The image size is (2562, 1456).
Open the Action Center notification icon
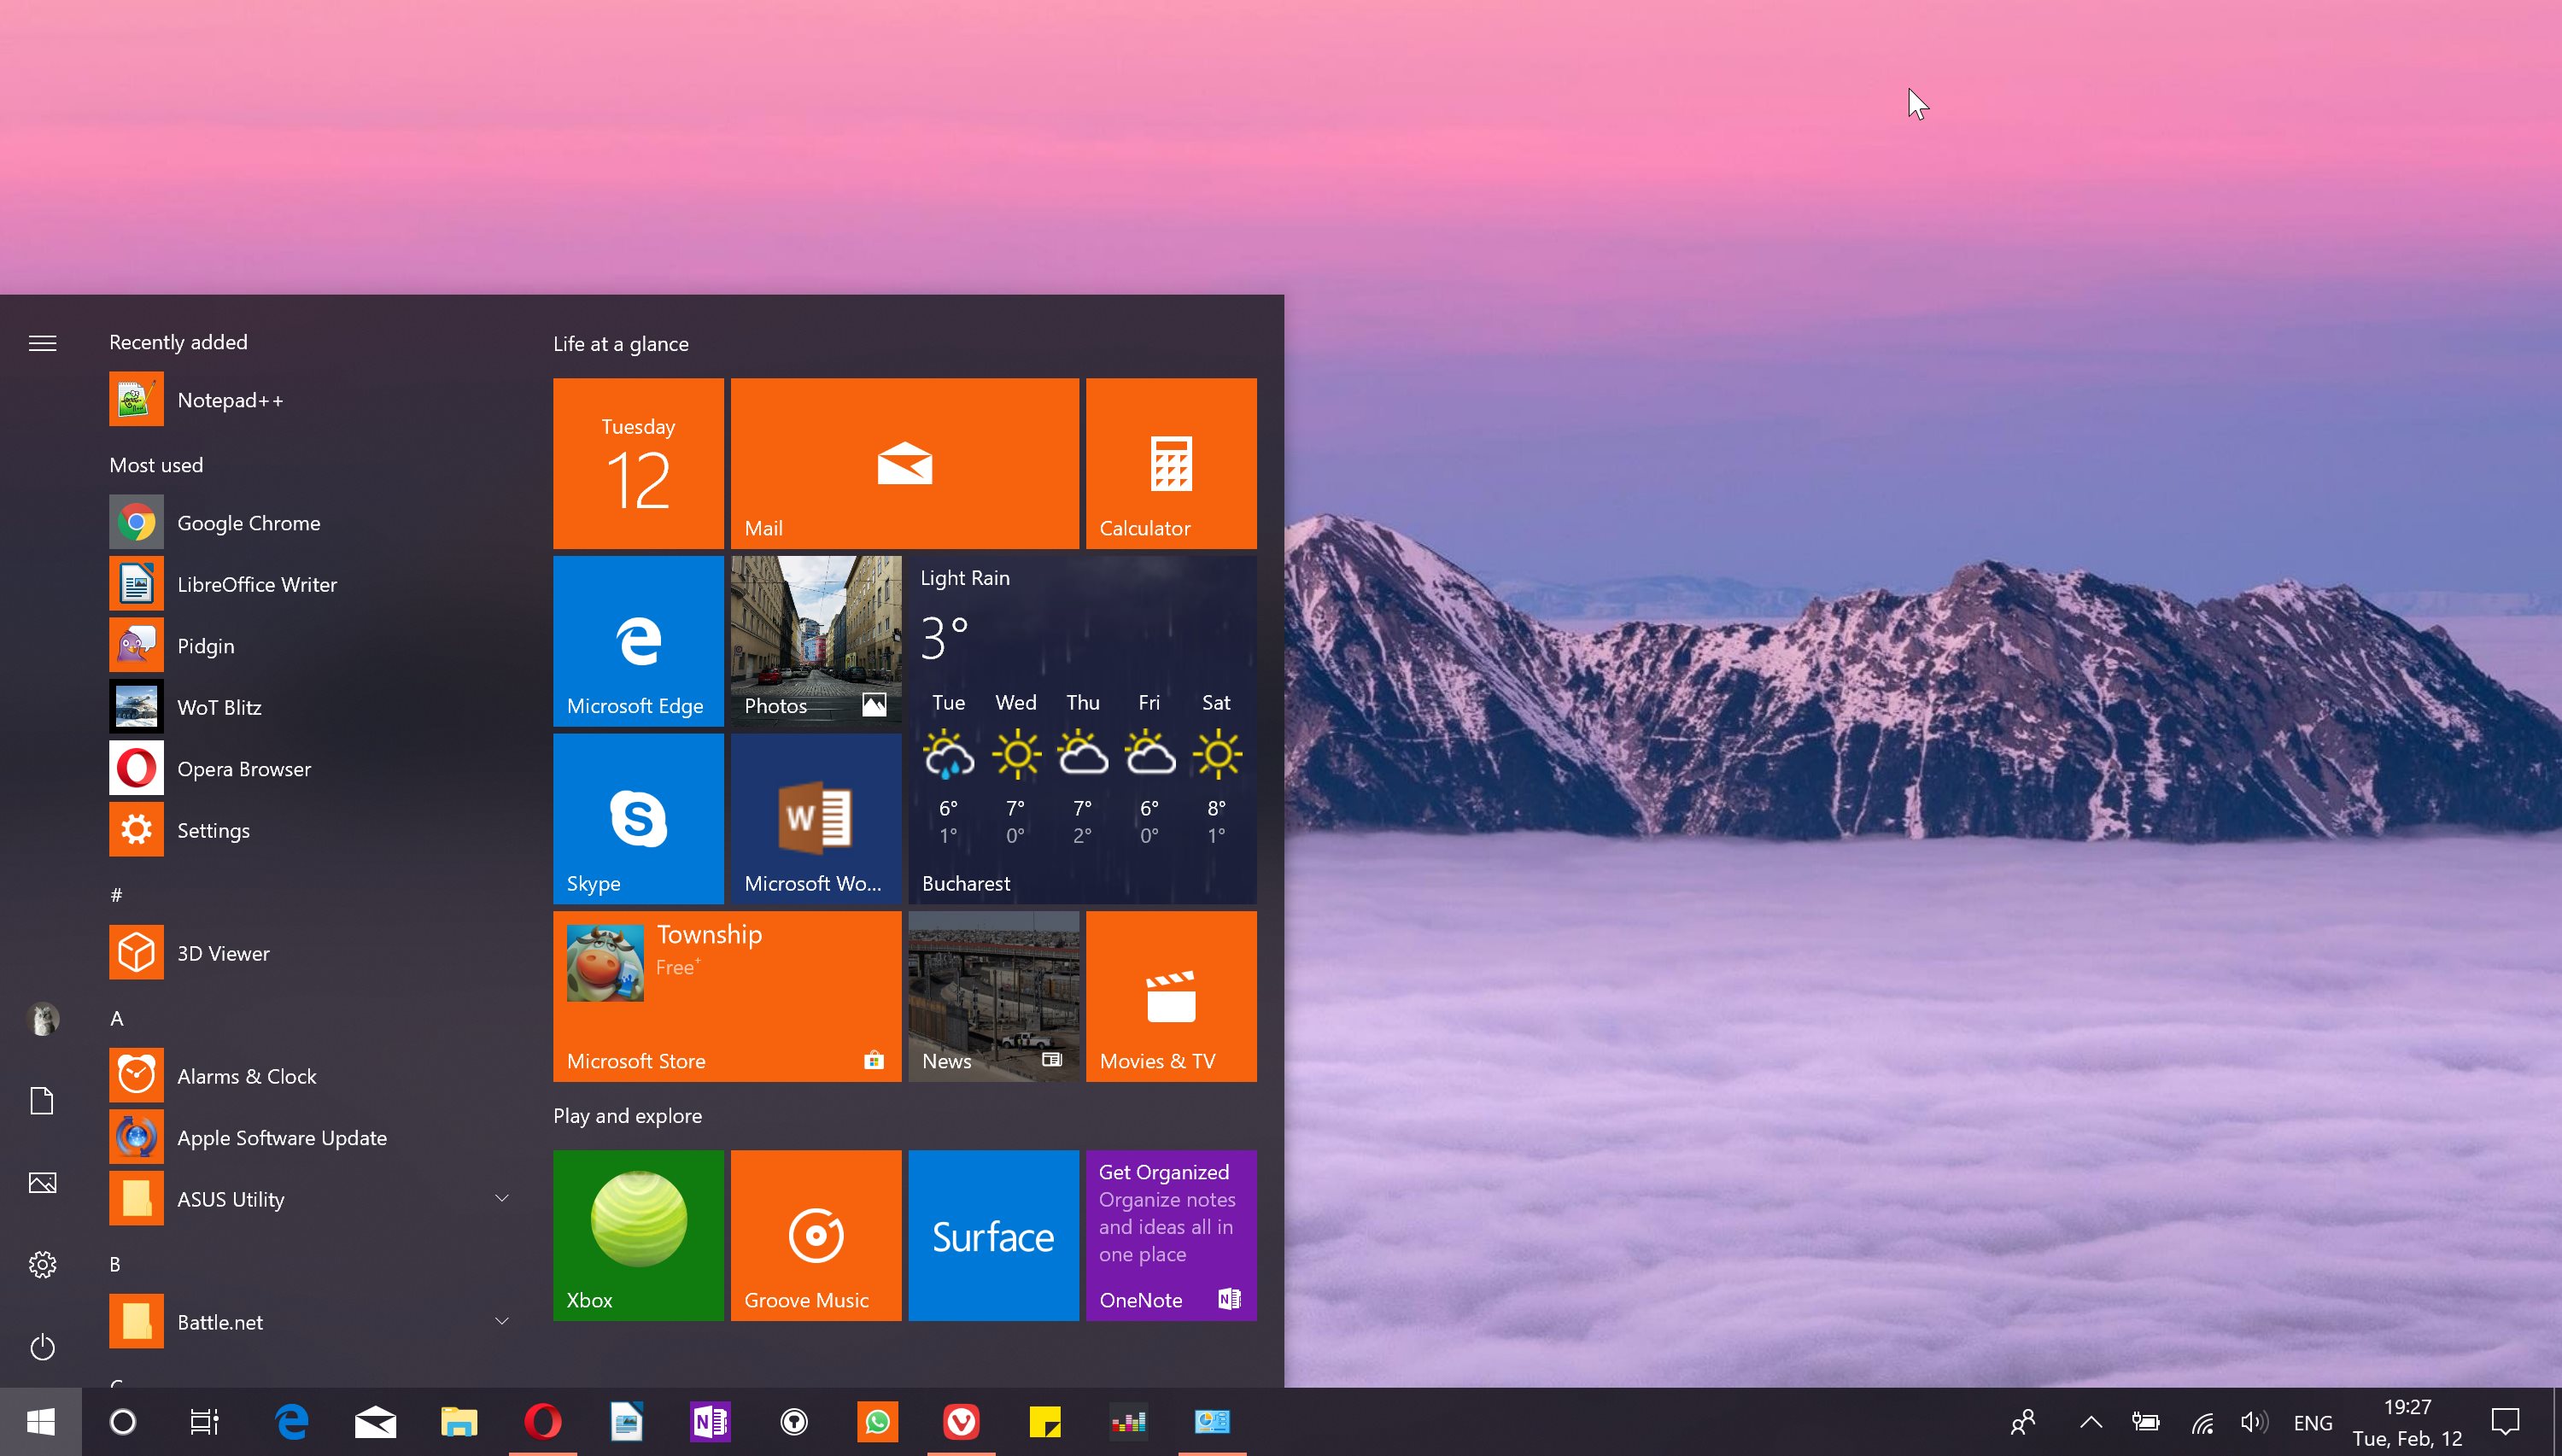pyautogui.click(x=2506, y=1421)
